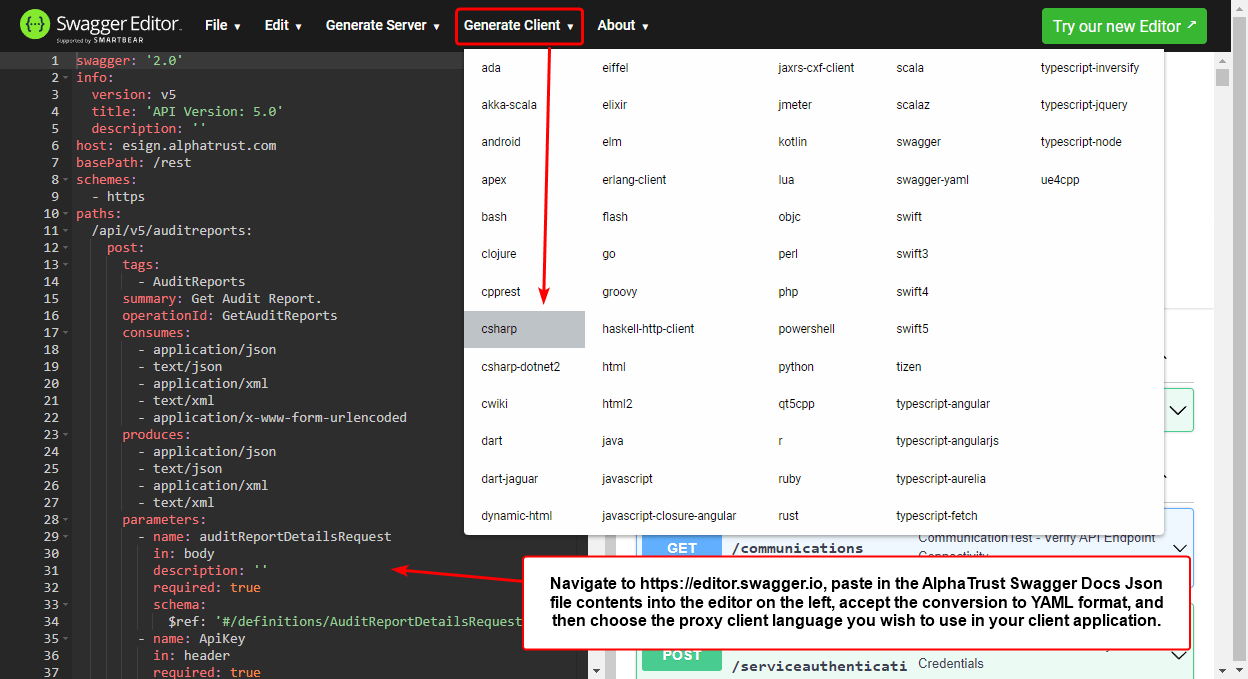Select java client generator

pos(613,441)
